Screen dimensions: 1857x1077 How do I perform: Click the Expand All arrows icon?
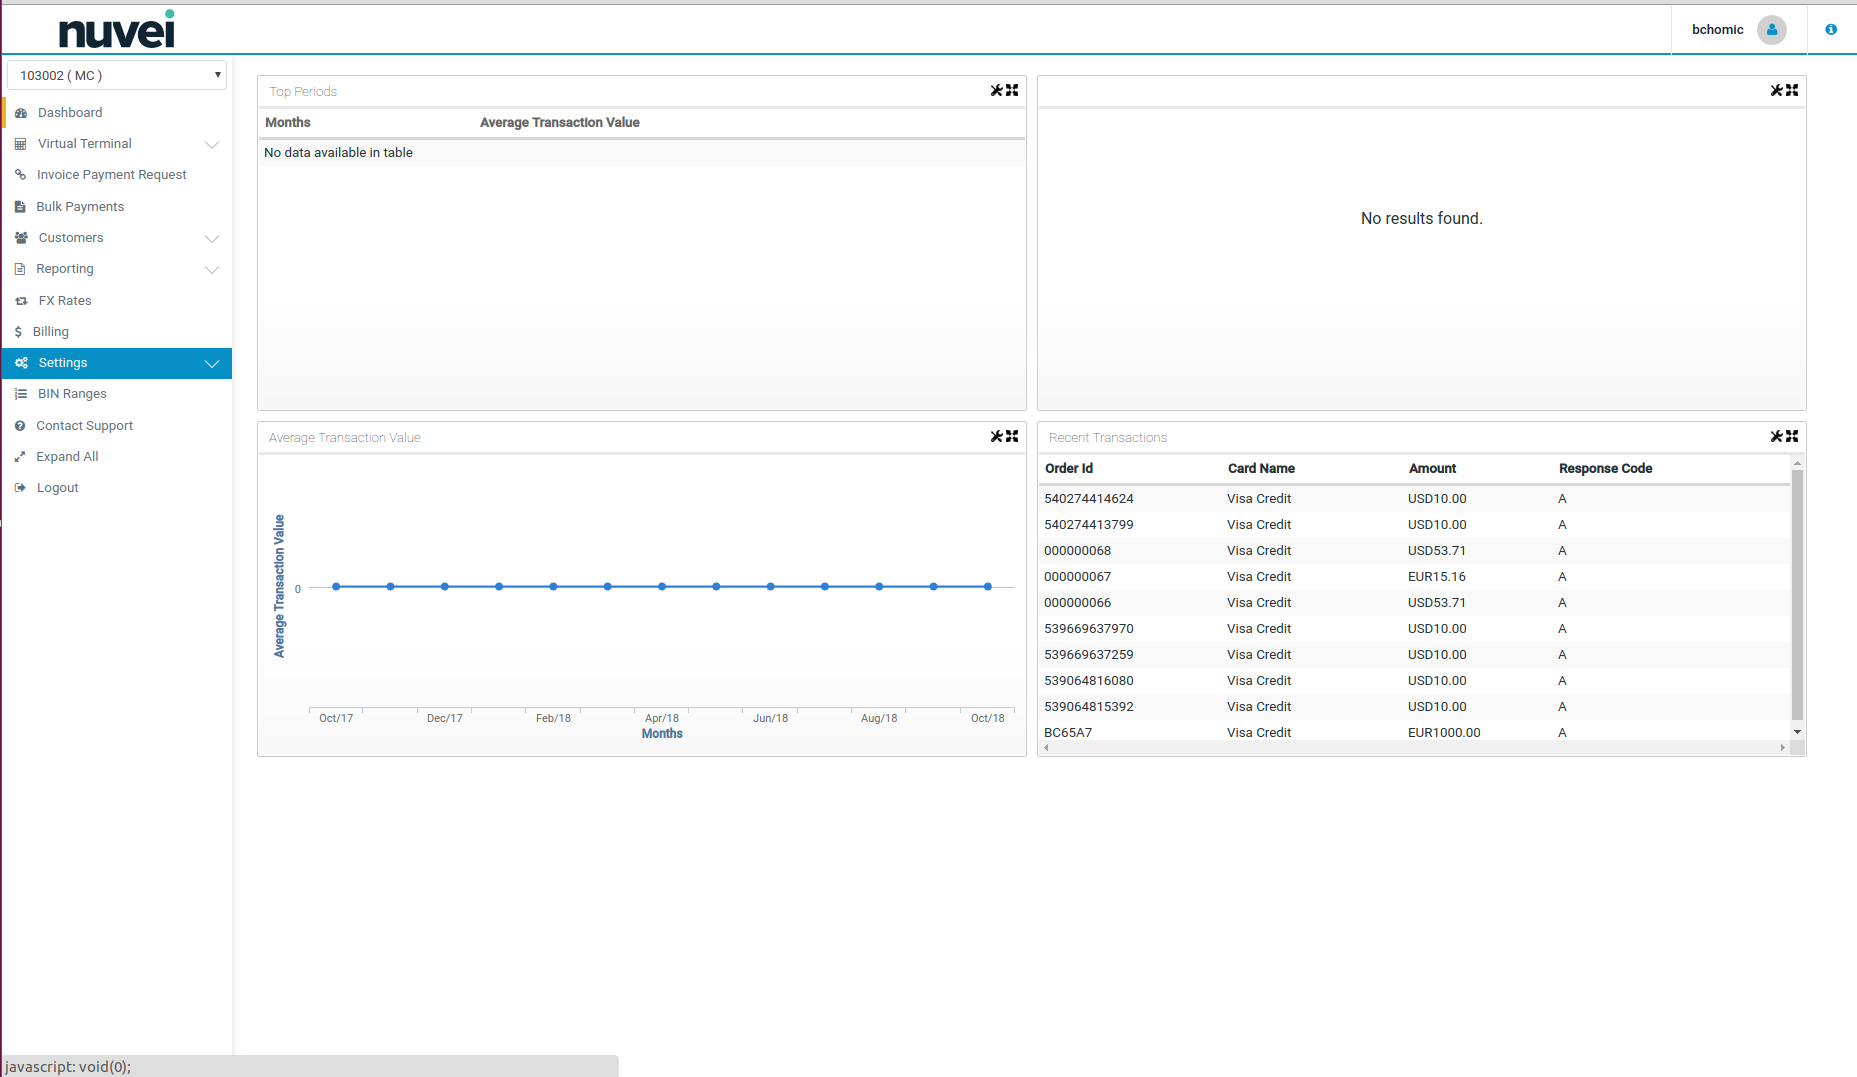click(20, 457)
